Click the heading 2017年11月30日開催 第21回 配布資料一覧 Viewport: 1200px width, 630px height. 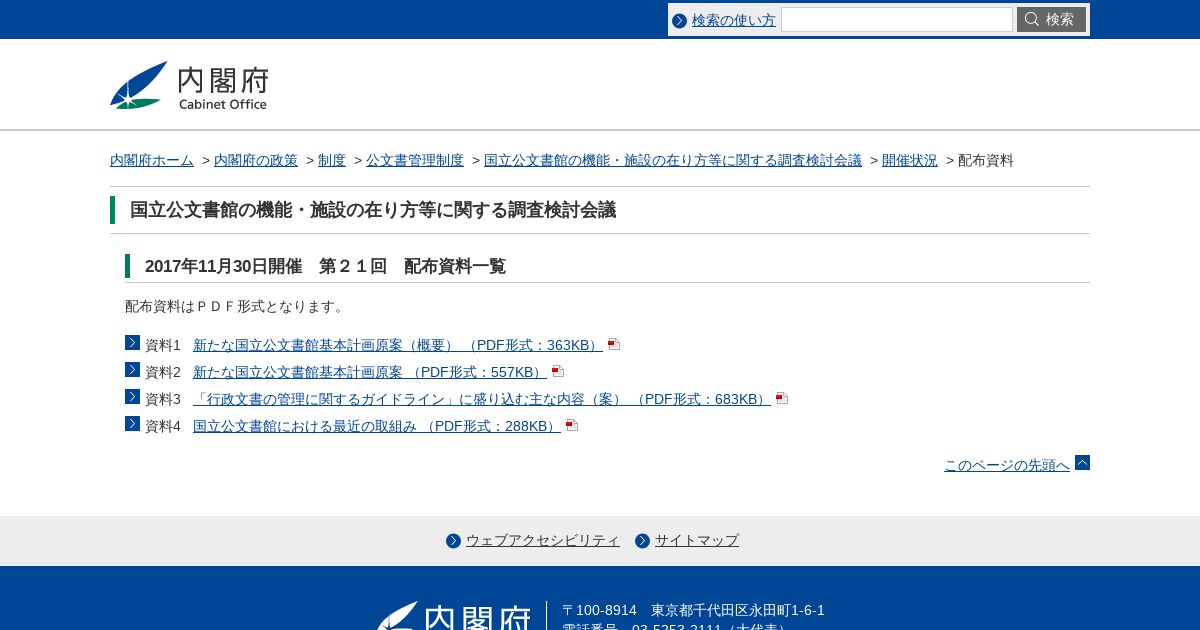coord(325,266)
